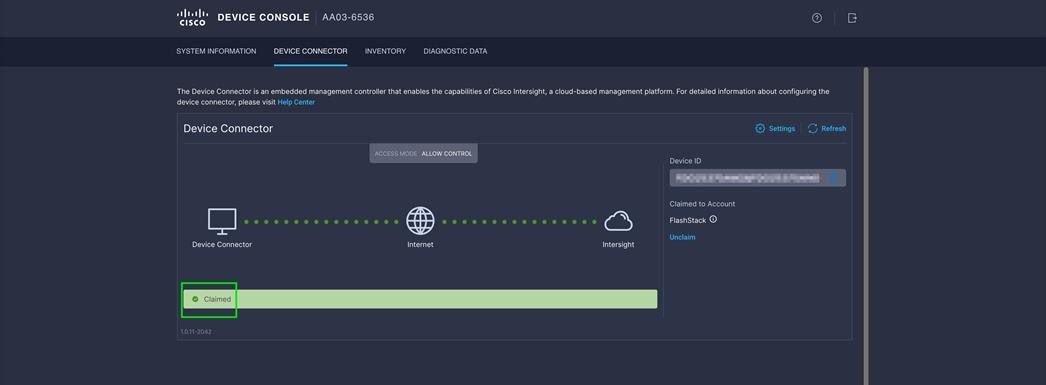Screen dimensions: 1046x385
Task: Click the Cisco logo
Action: coord(192,17)
